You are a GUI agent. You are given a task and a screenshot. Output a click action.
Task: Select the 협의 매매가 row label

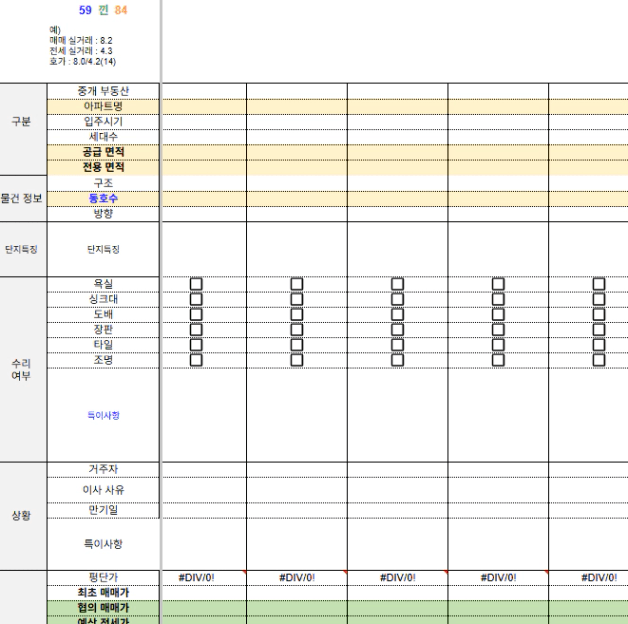click(x=103, y=608)
